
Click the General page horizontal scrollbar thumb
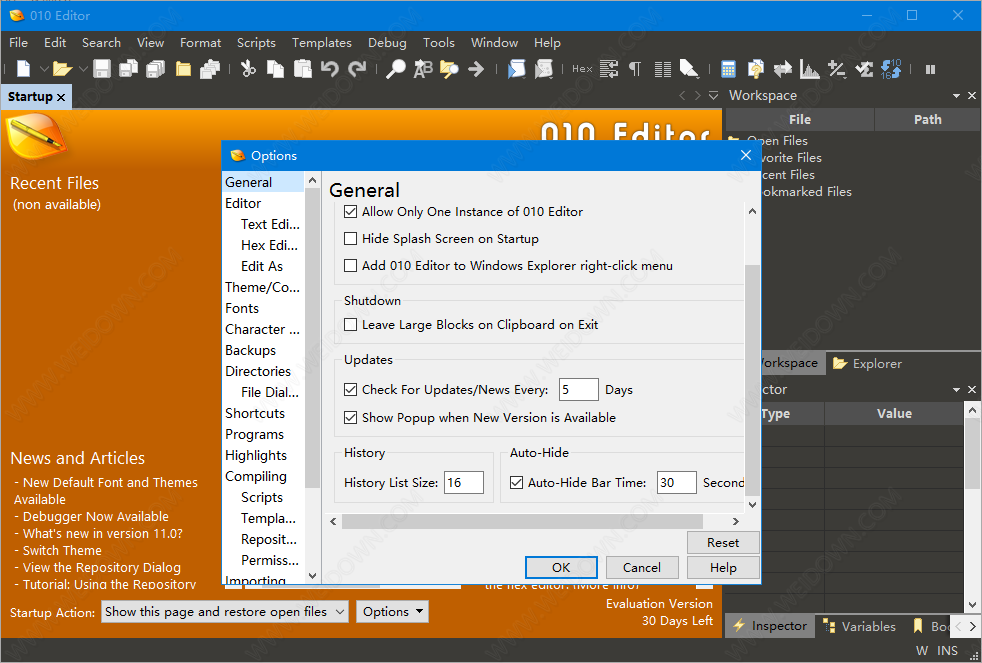[x=522, y=522]
